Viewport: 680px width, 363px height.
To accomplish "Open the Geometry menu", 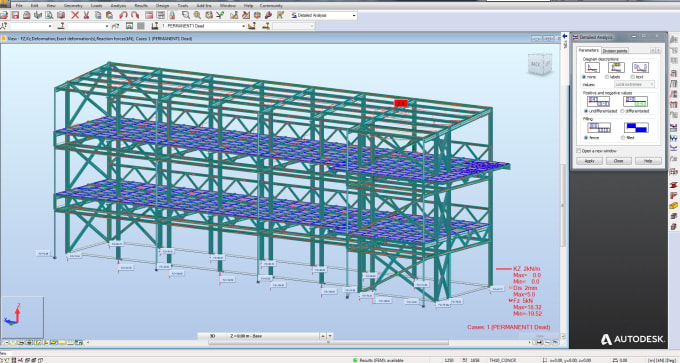I will [73, 6].
